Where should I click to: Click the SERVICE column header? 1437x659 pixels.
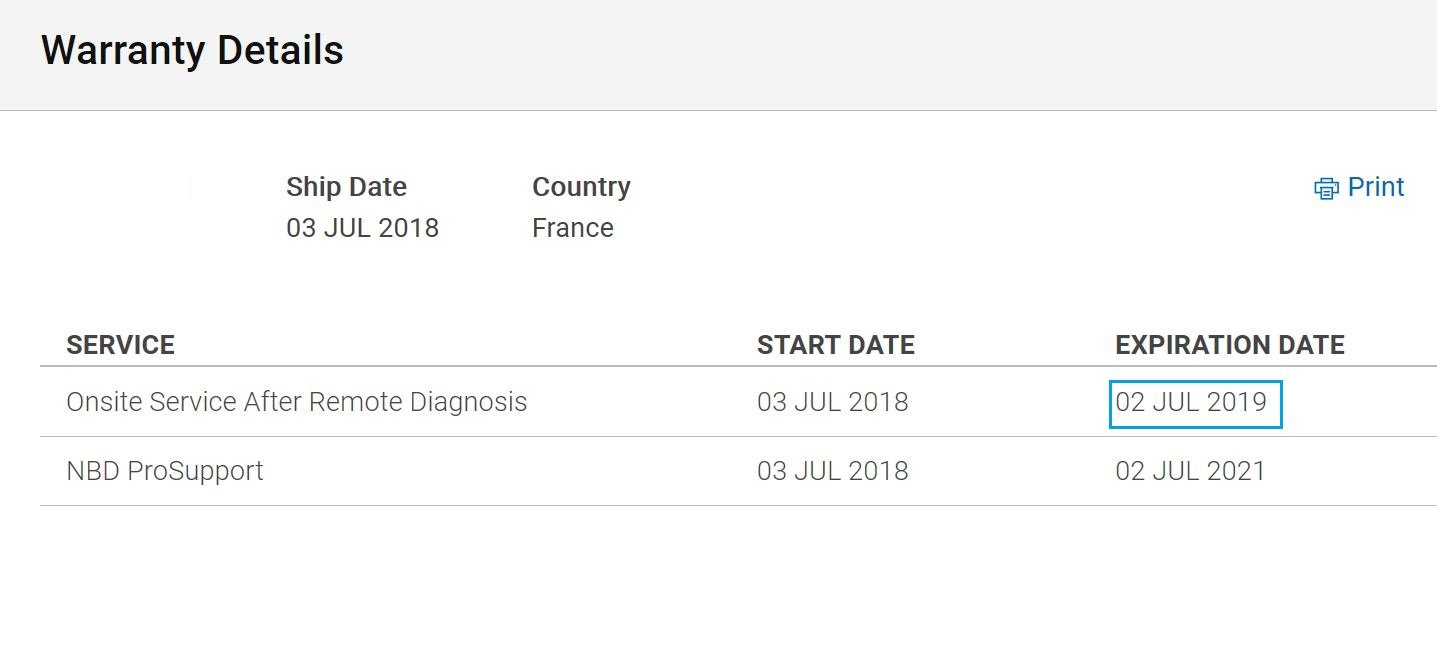[x=120, y=345]
